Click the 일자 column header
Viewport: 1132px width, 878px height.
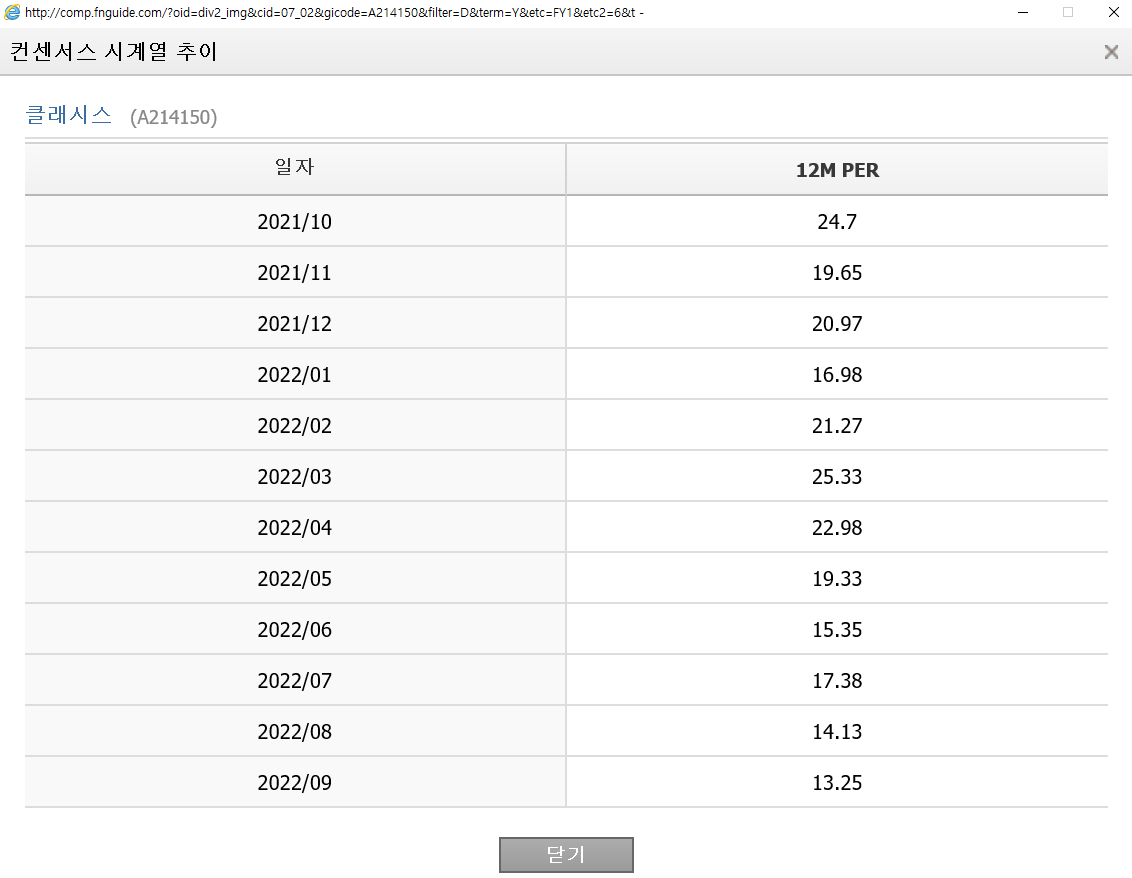pyautogui.click(x=295, y=168)
